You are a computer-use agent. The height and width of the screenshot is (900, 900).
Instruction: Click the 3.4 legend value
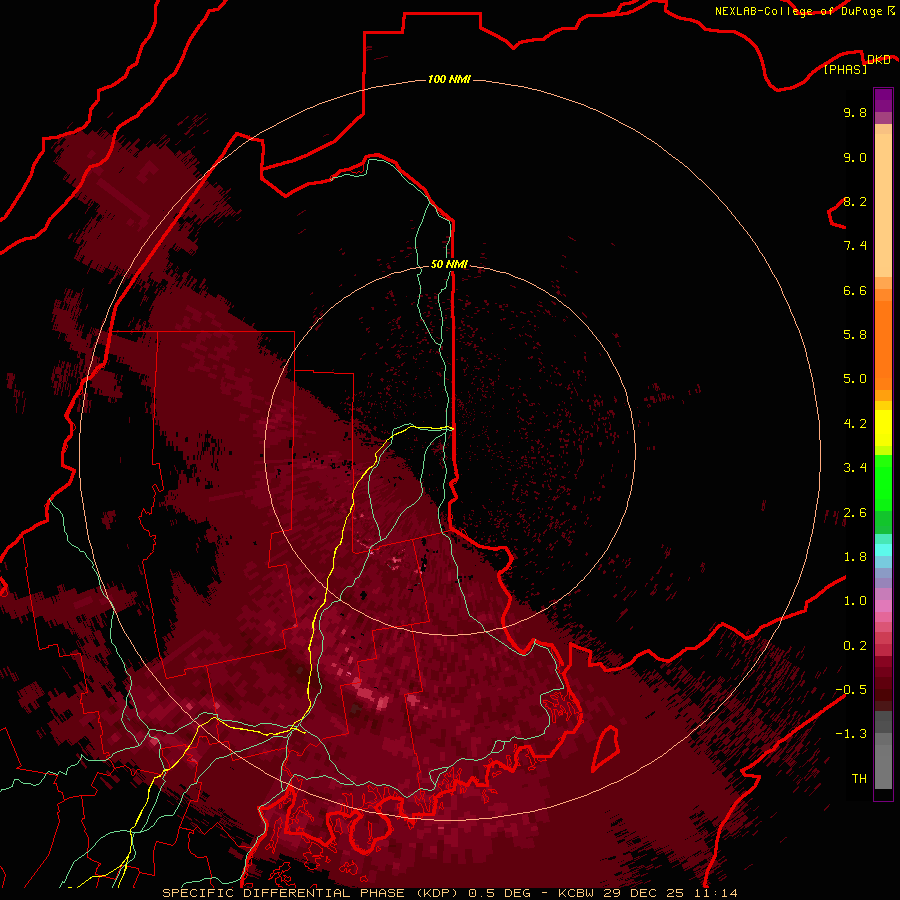point(855,468)
